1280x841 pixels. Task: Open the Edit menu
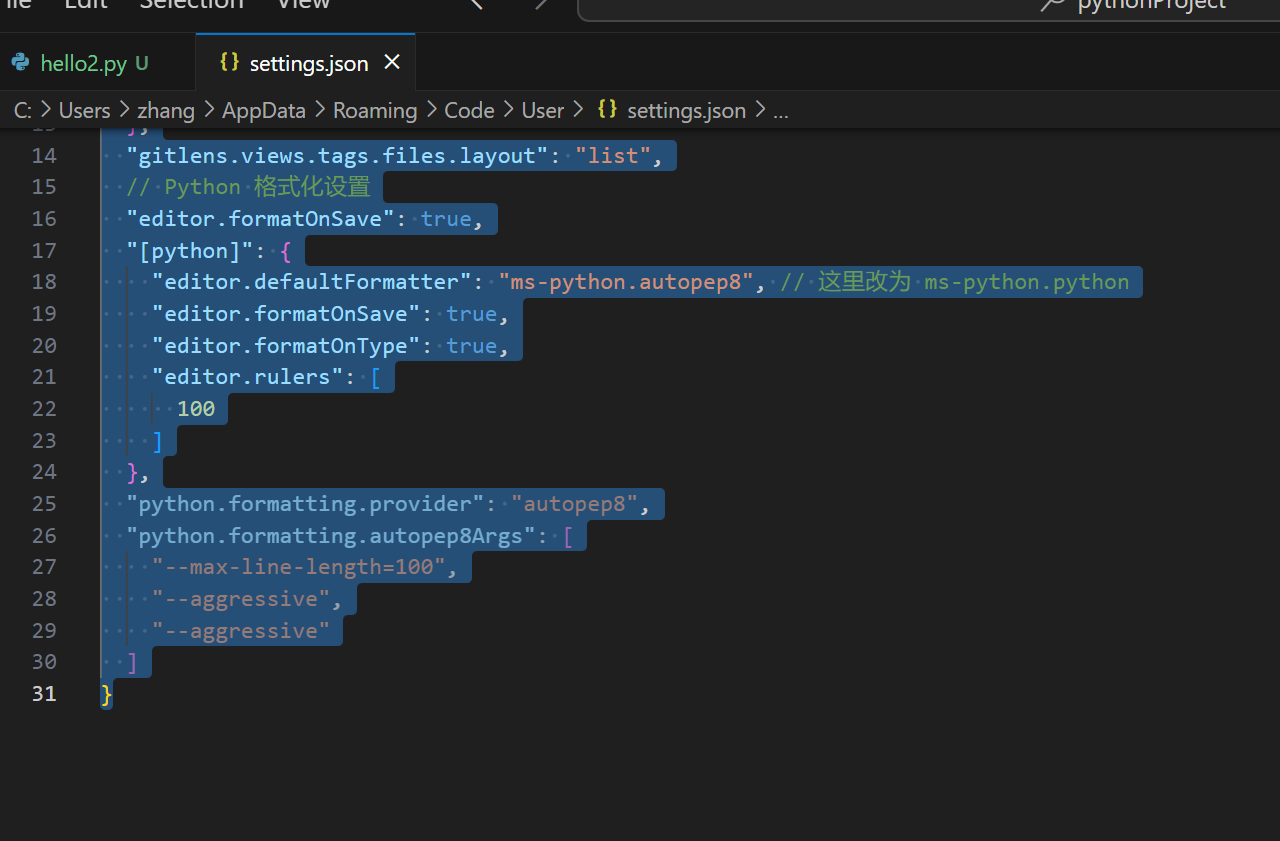[85, 5]
